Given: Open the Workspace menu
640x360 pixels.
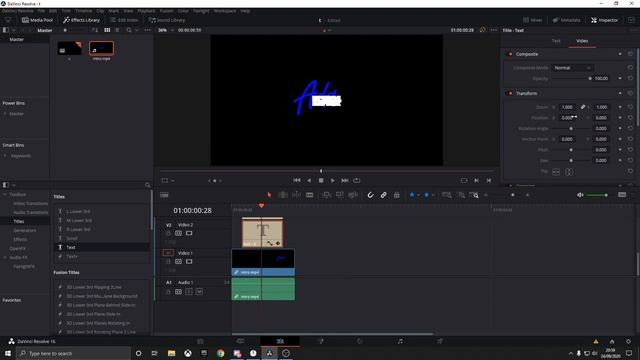Looking at the screenshot, I should [x=225, y=11].
